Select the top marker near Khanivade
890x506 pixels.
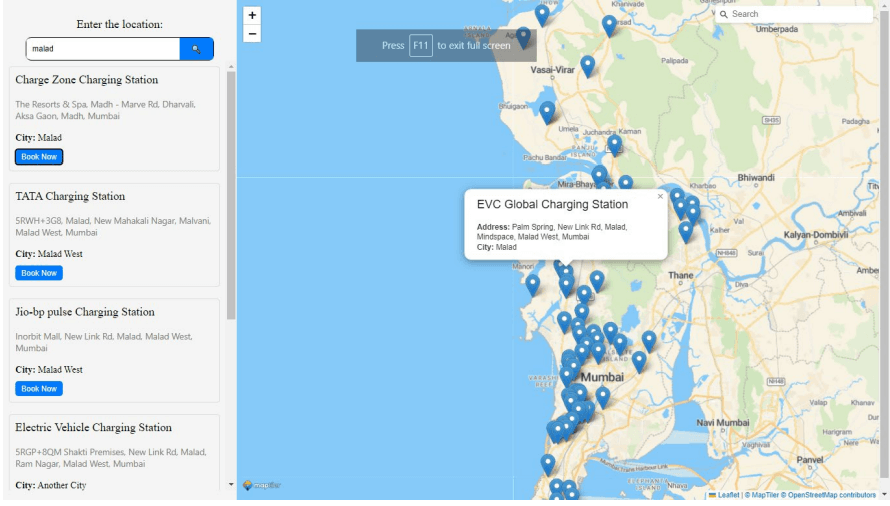610,26
